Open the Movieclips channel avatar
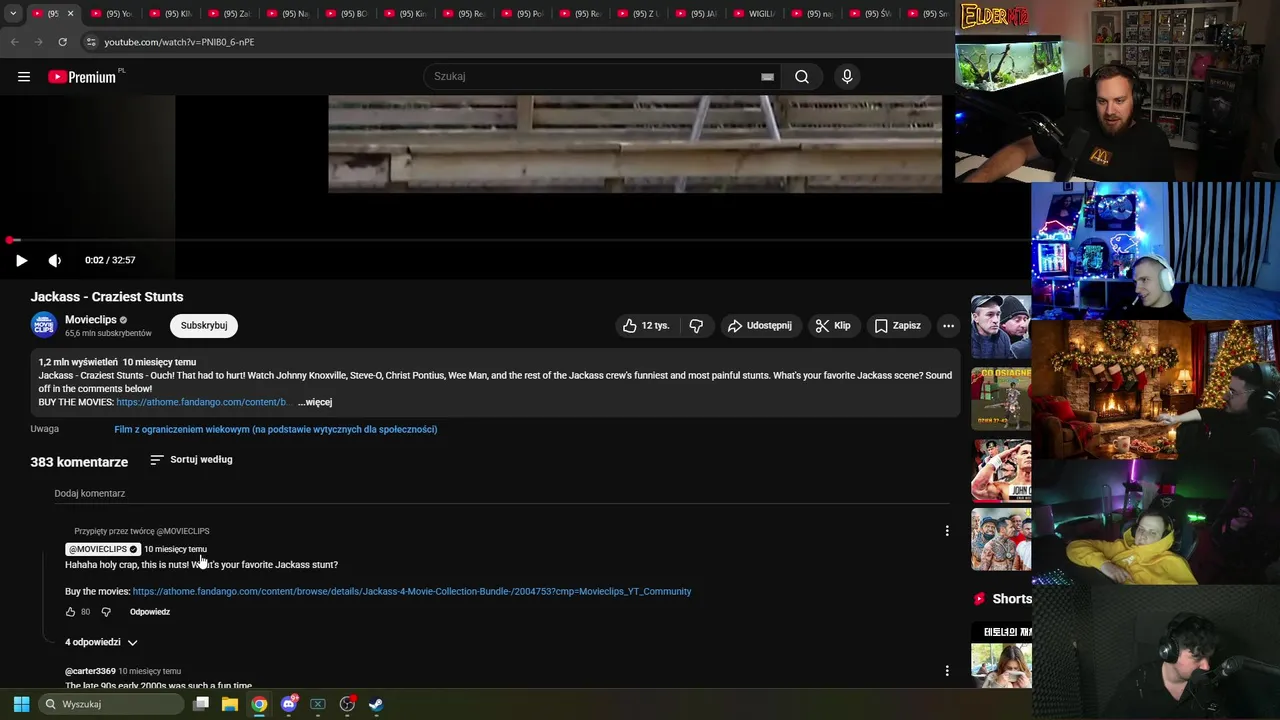The height and width of the screenshot is (720, 1280). [x=44, y=325]
